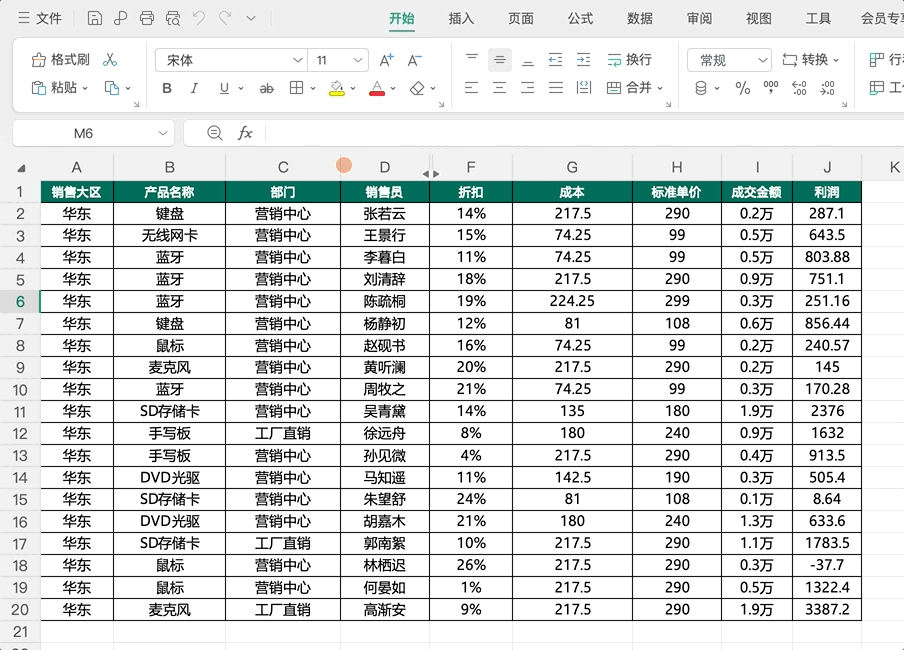Switch to the 页面 tab
This screenshot has height=650, width=904.
pos(521,18)
